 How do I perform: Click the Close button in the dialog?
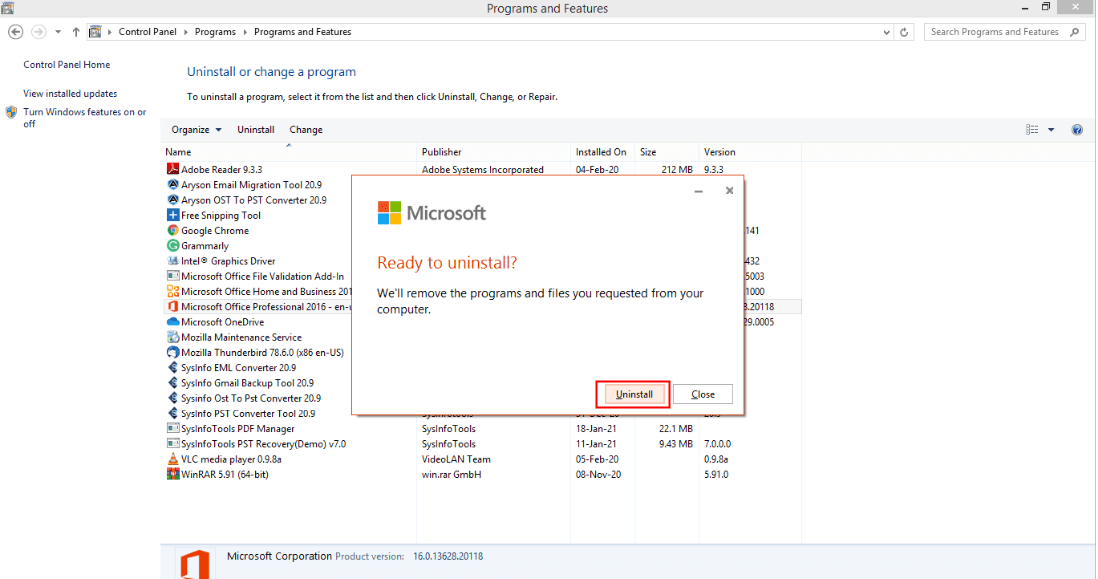pos(703,394)
